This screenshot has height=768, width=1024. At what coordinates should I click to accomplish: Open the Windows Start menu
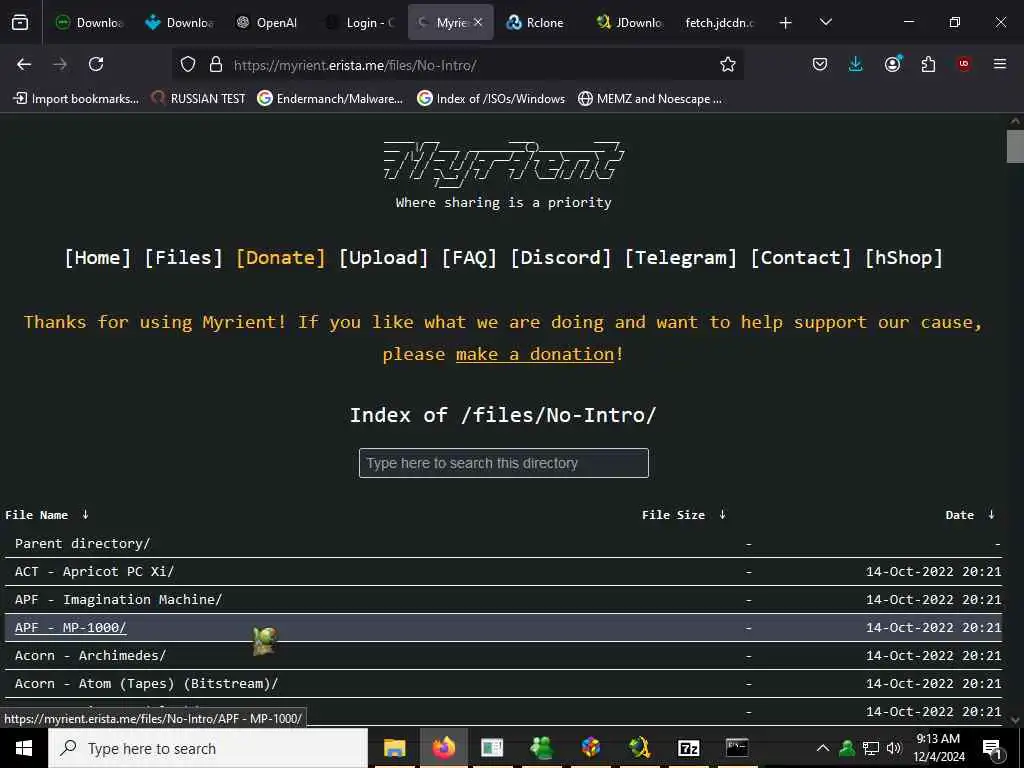(x=24, y=748)
